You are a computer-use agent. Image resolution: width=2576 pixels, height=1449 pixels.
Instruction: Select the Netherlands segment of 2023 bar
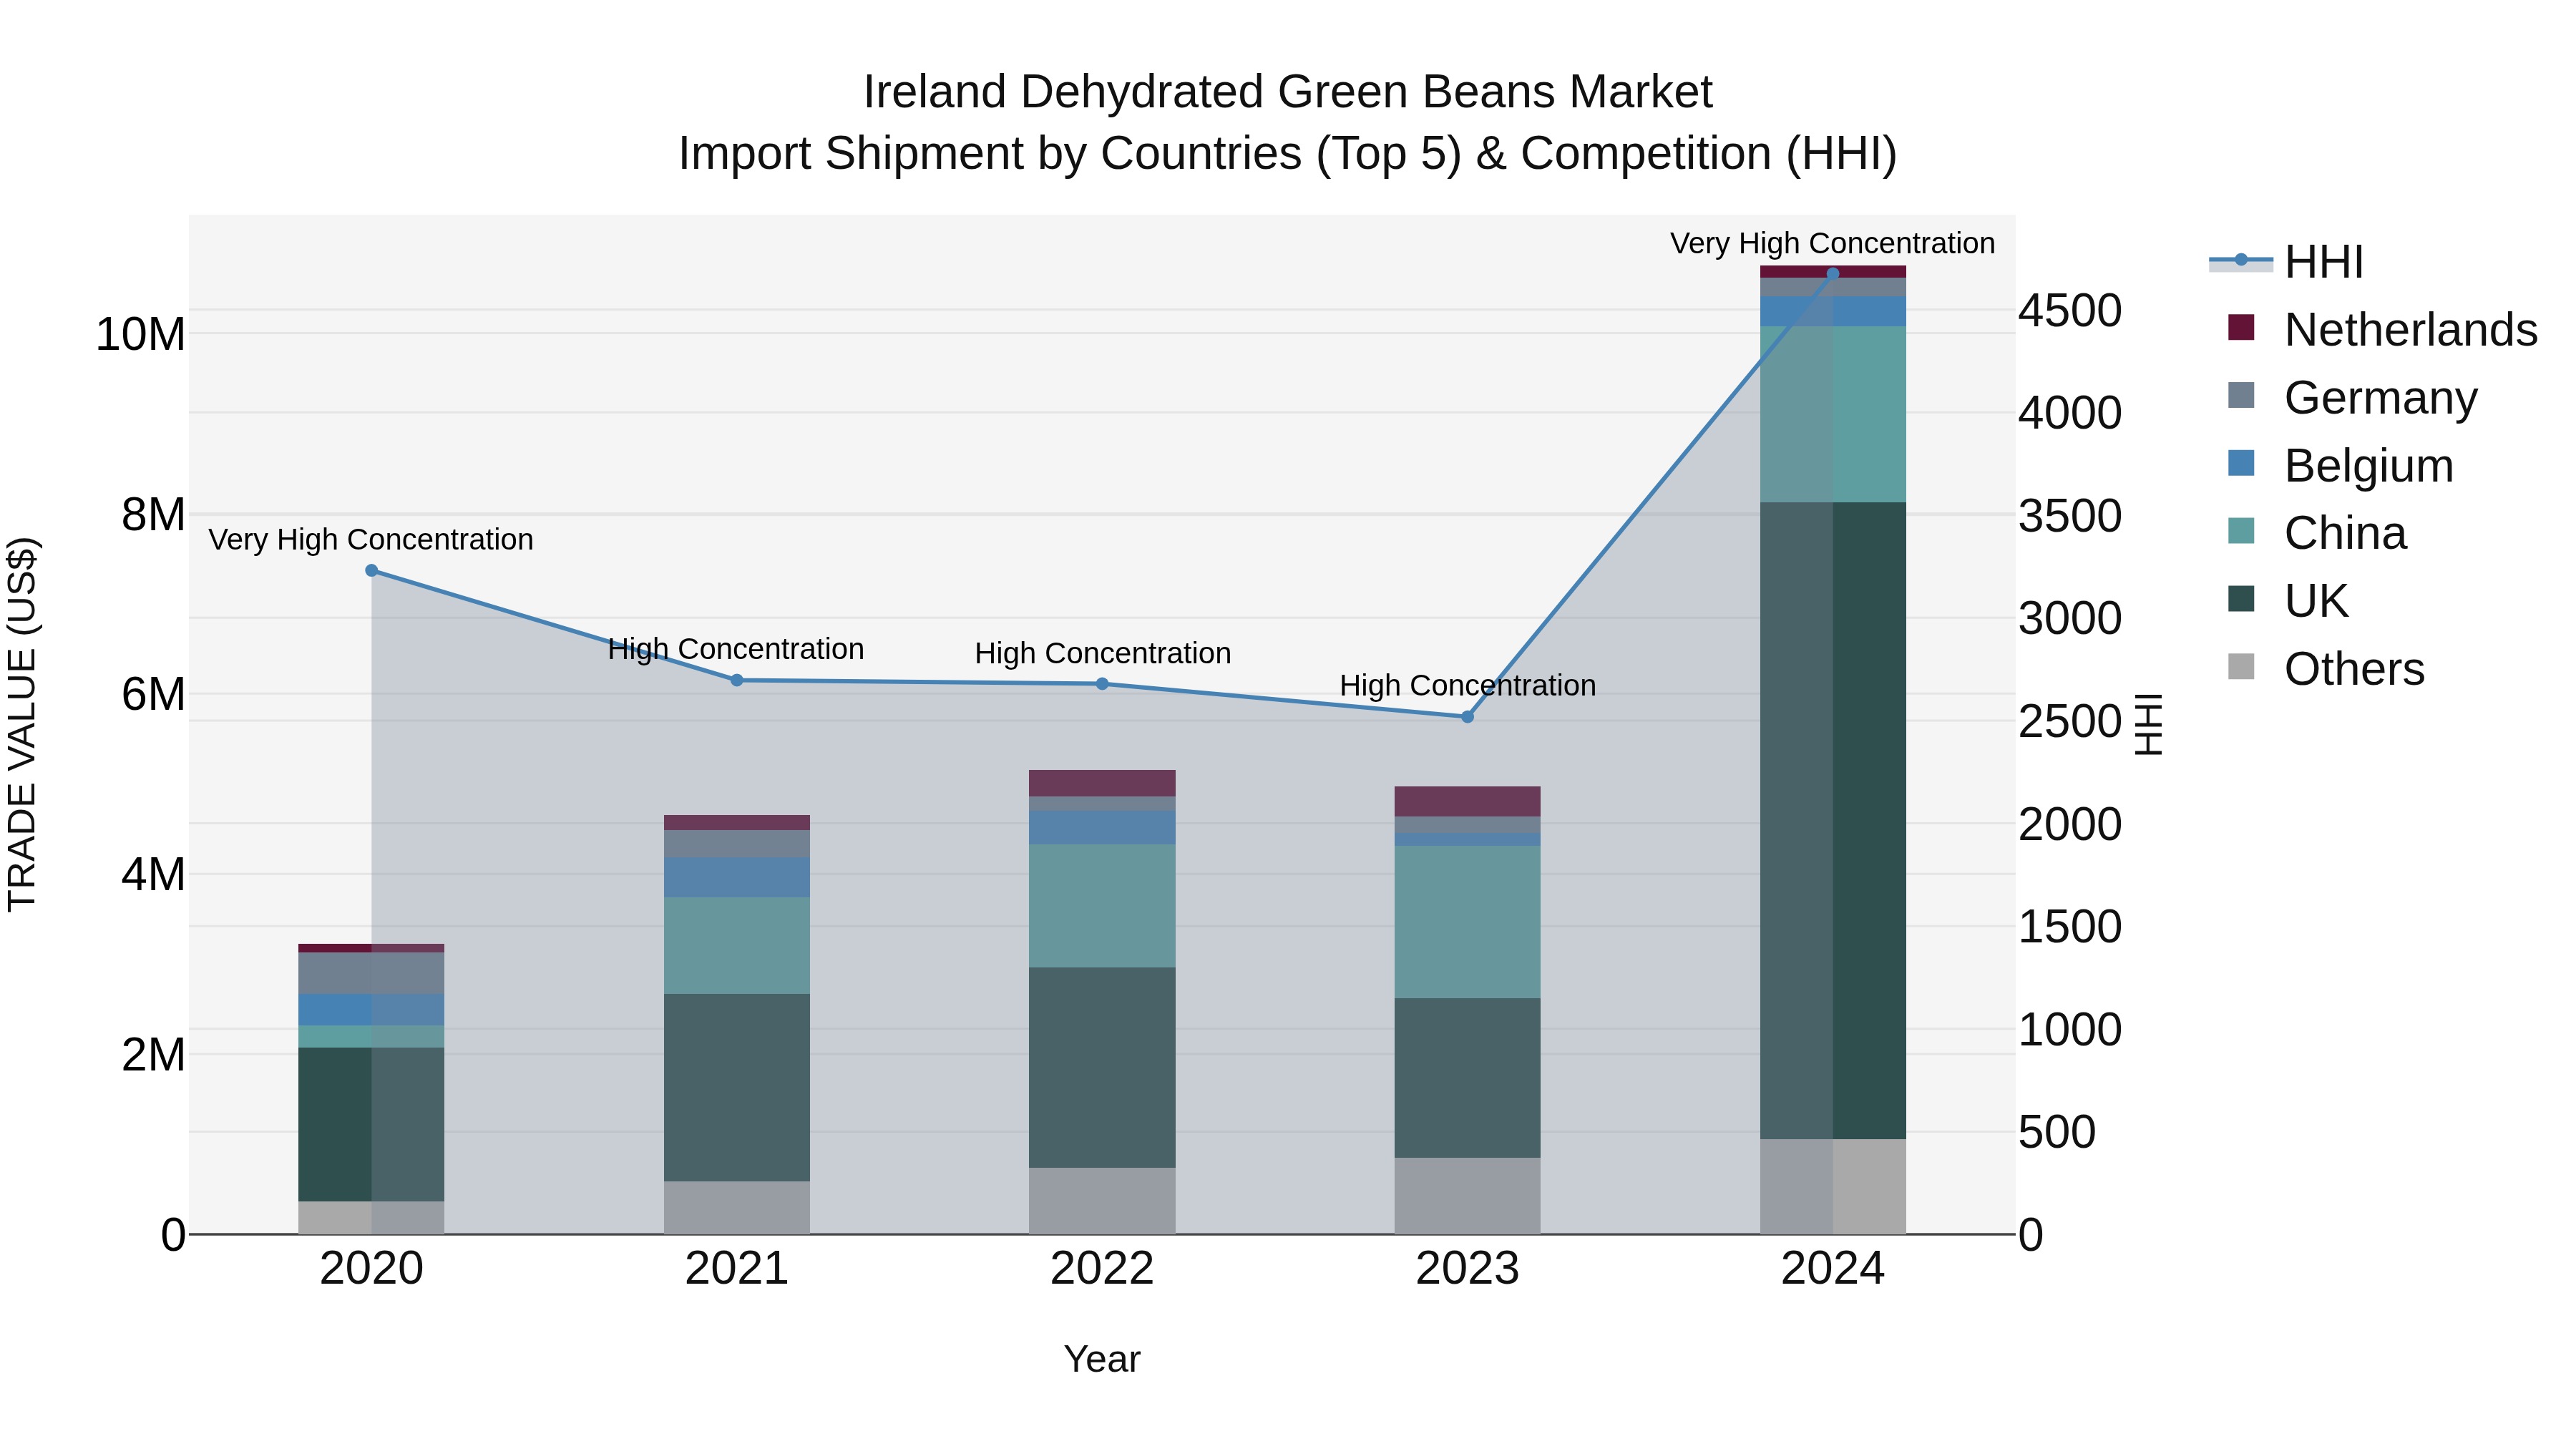tap(1467, 802)
